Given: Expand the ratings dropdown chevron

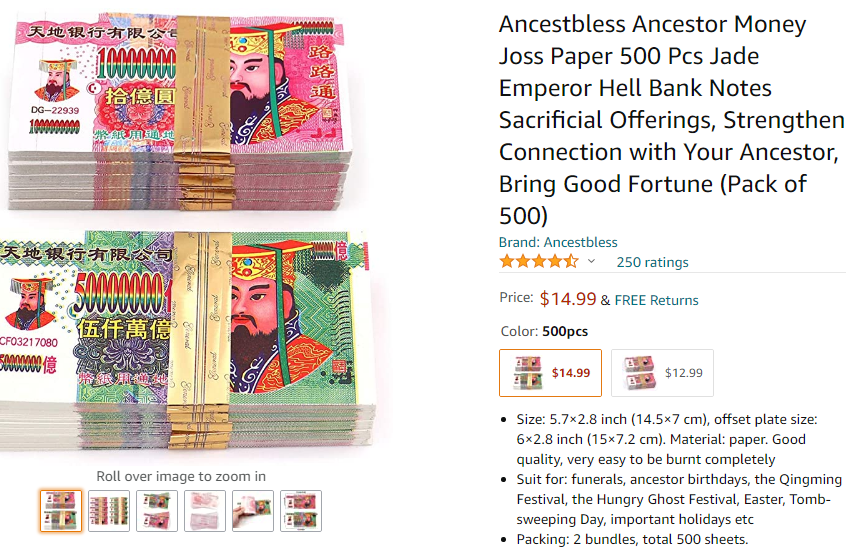Looking at the screenshot, I should click(591, 262).
